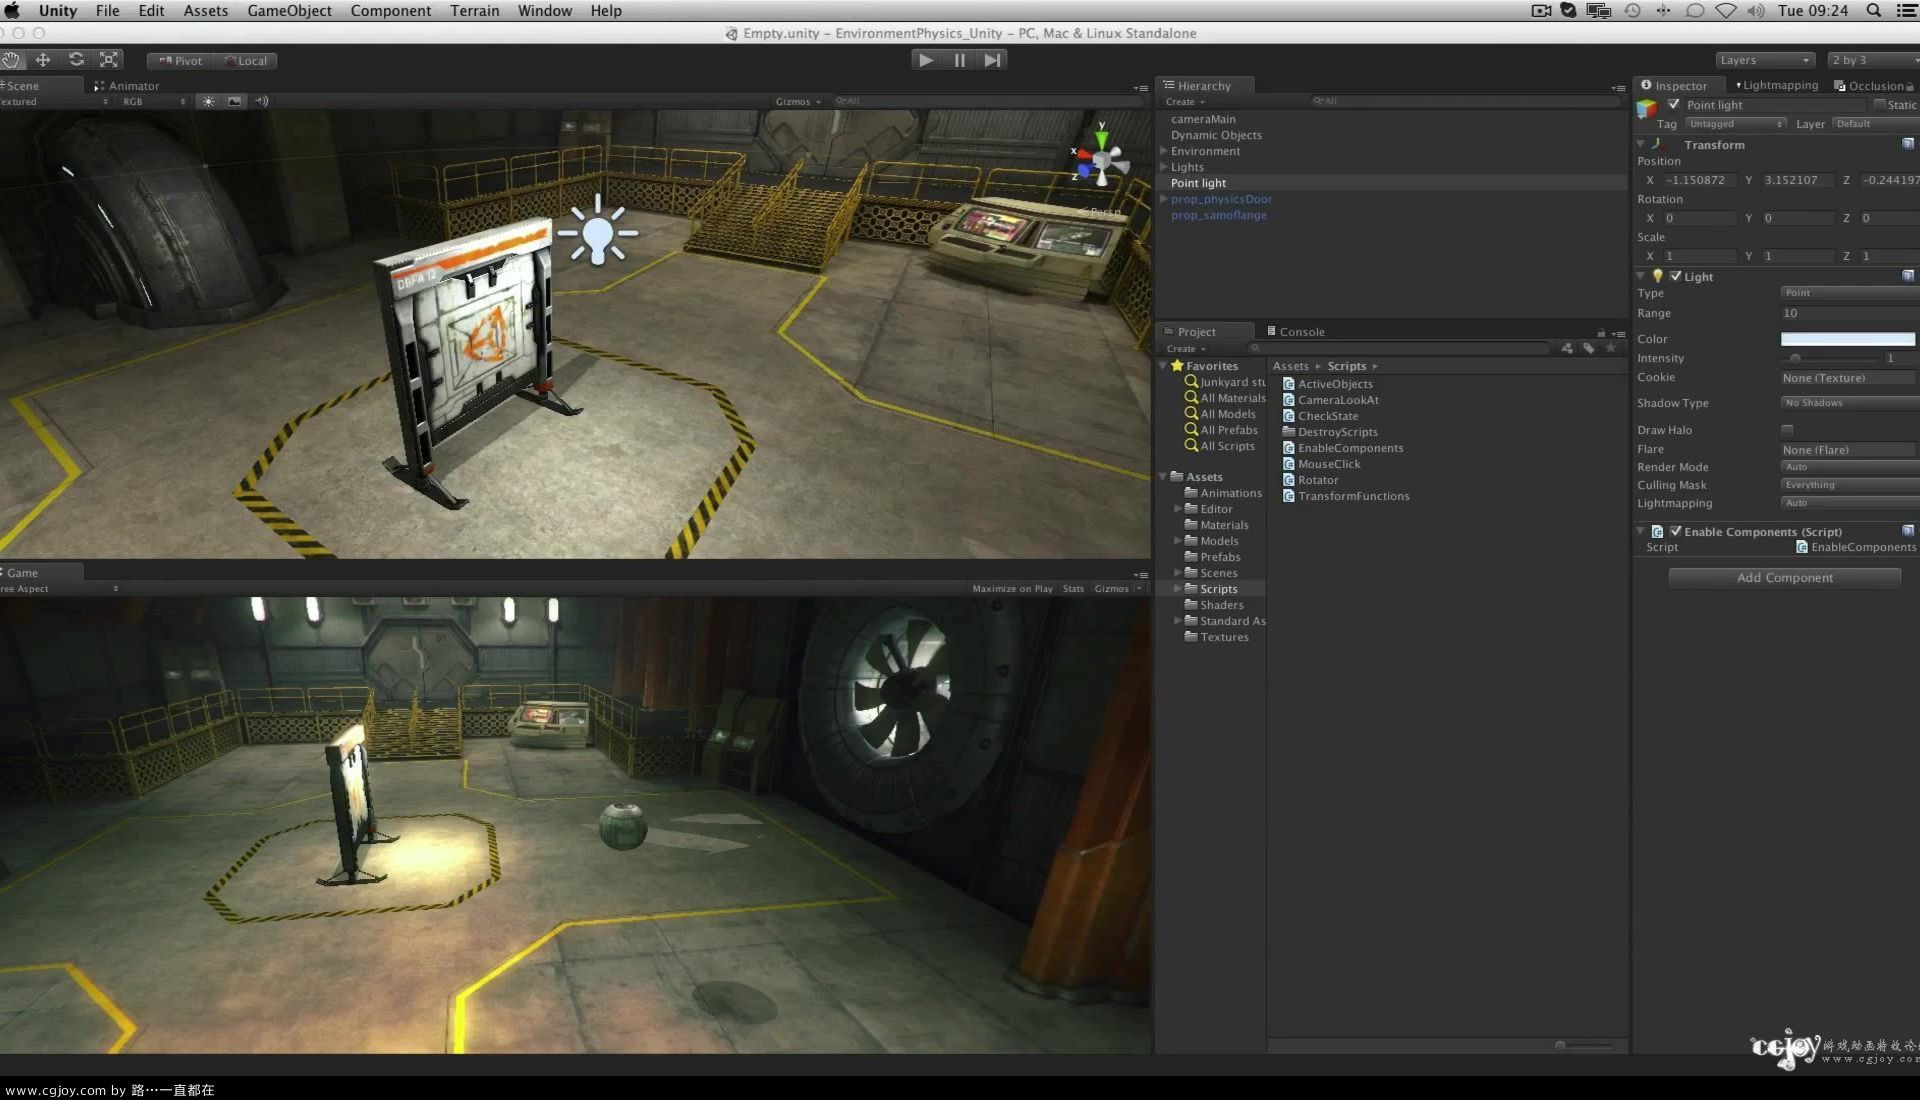Screen dimensions: 1920x1100
Task: Enable the Draw Halo checkbox on light
Action: [x=1788, y=430]
